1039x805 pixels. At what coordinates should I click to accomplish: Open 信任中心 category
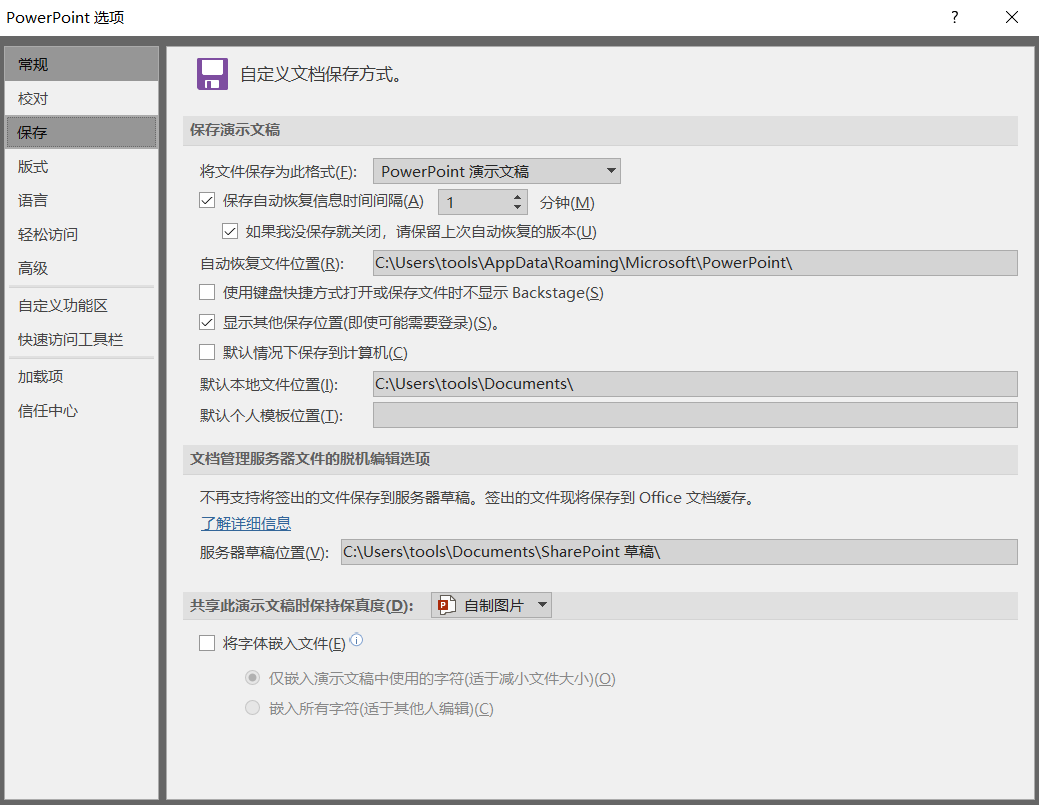click(x=82, y=411)
